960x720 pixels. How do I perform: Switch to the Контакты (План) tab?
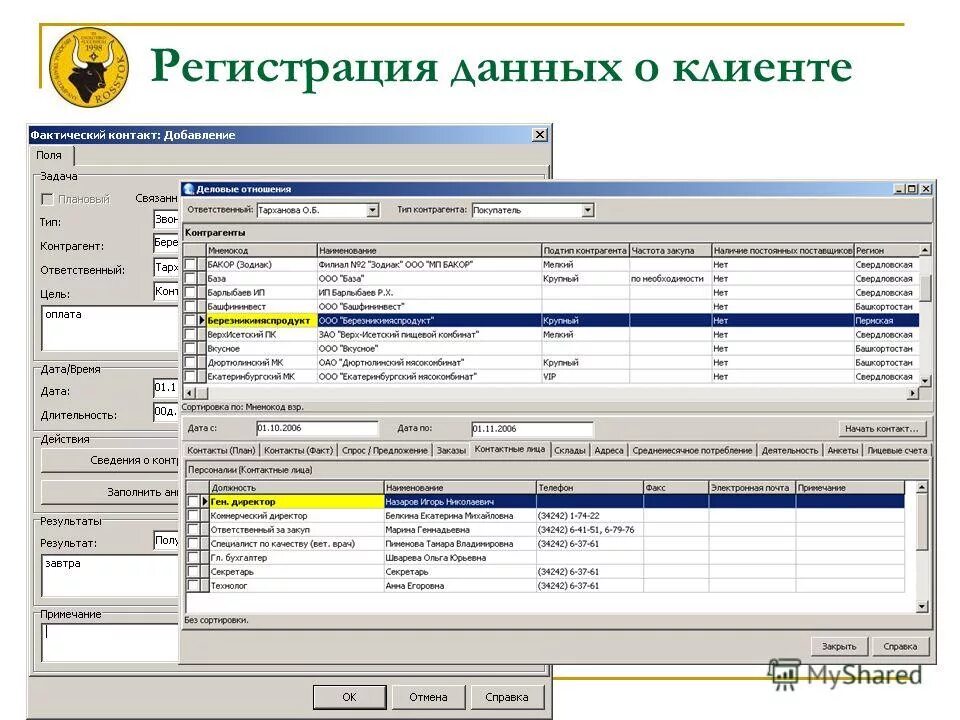click(x=221, y=450)
